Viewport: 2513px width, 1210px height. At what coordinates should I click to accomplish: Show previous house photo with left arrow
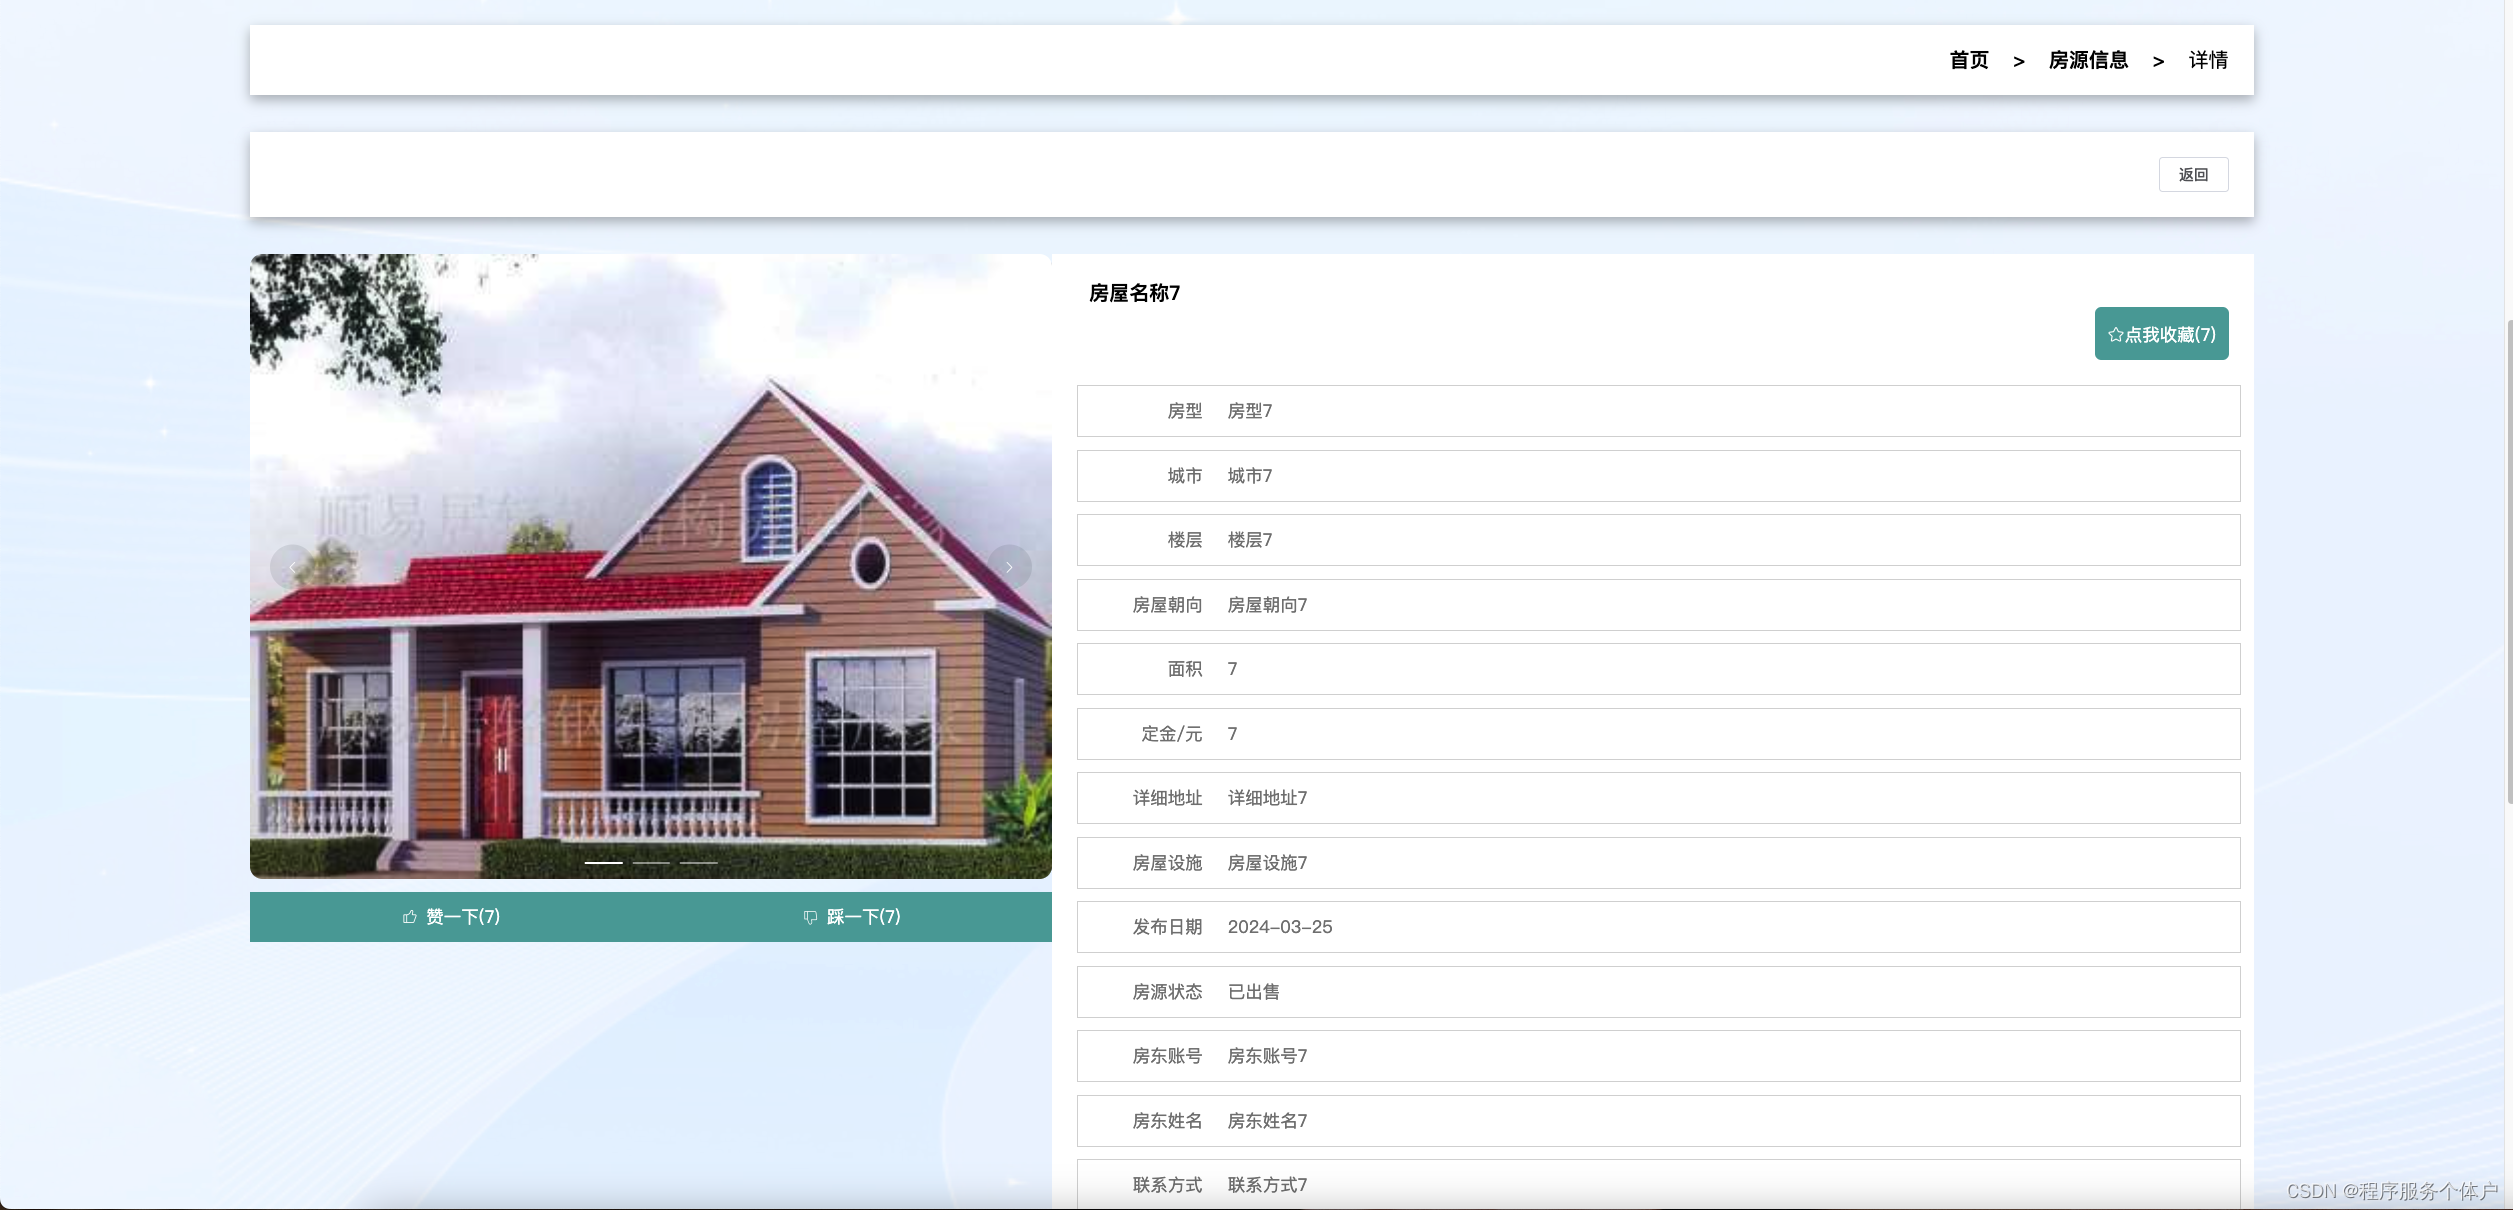point(291,567)
